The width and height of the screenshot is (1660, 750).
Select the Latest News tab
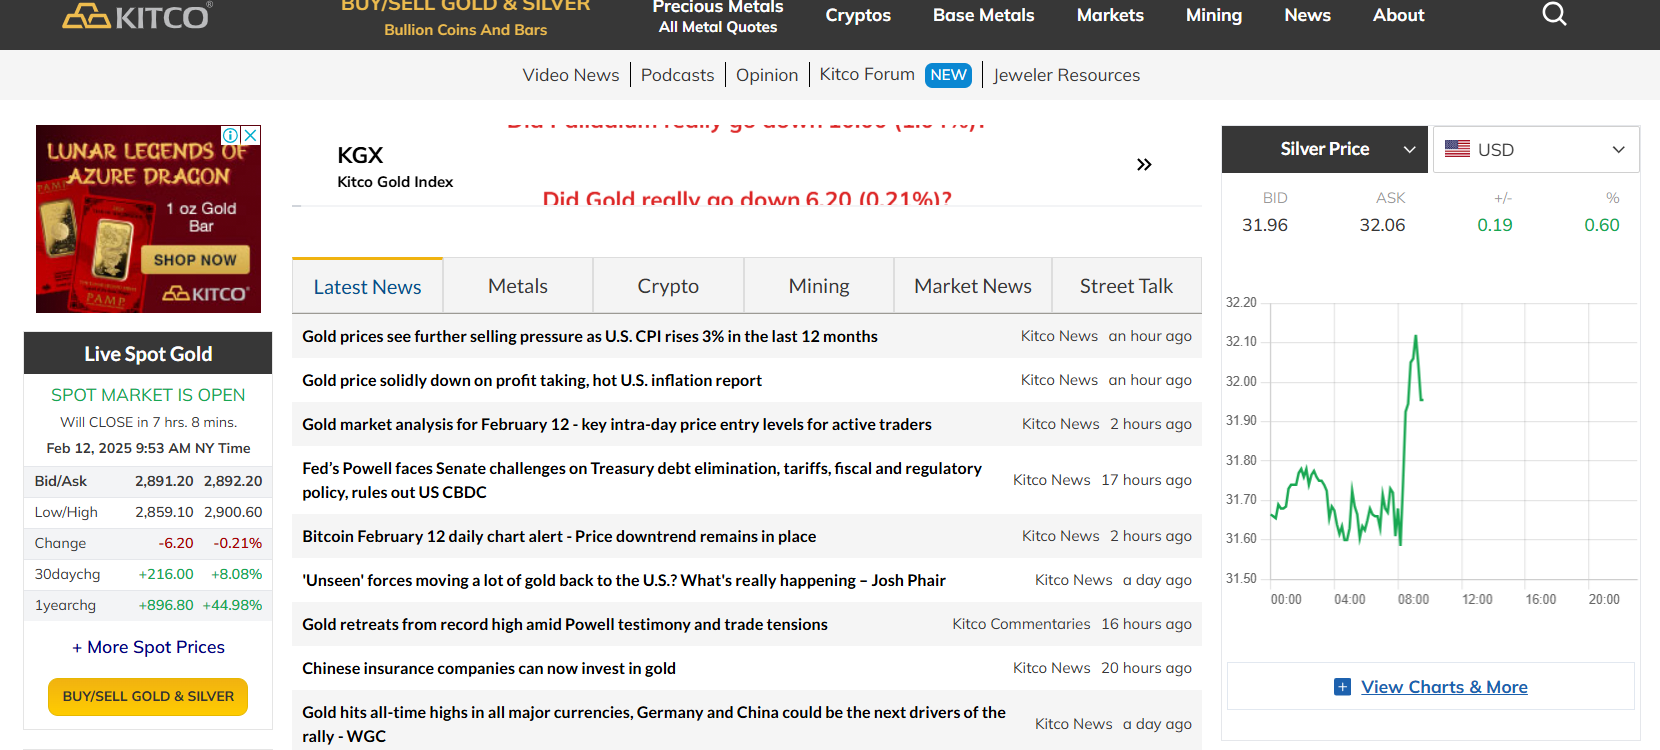tap(367, 286)
